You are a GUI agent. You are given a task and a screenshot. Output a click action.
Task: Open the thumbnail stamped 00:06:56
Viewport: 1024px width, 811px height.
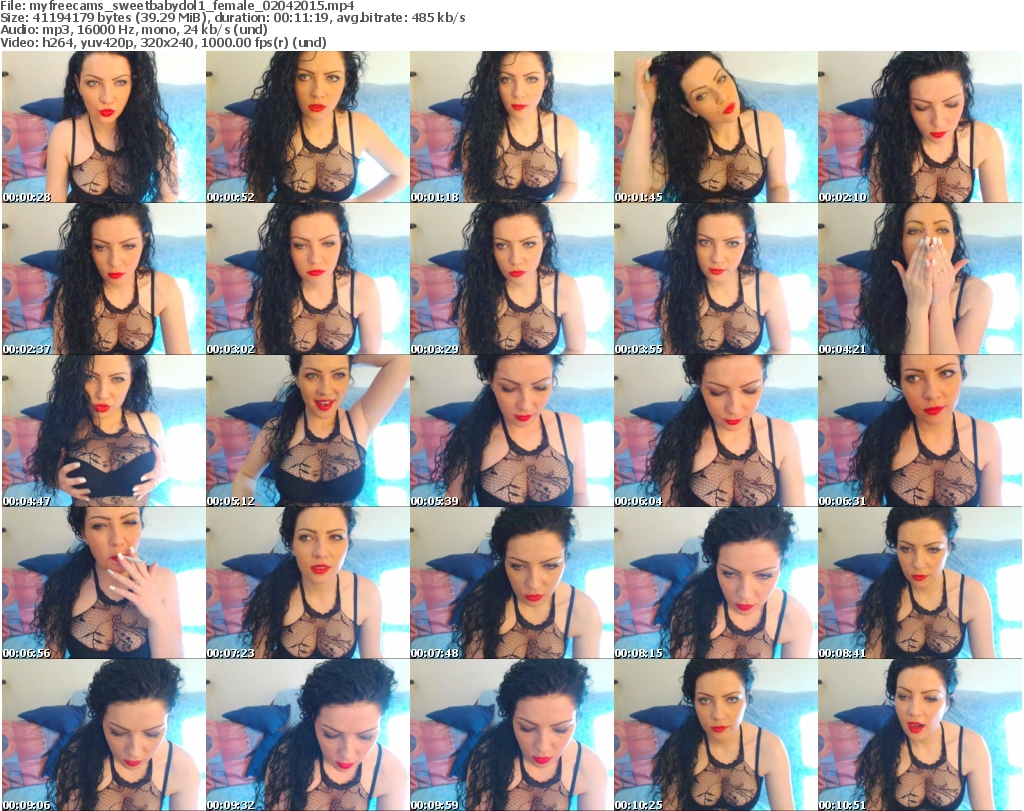point(103,582)
